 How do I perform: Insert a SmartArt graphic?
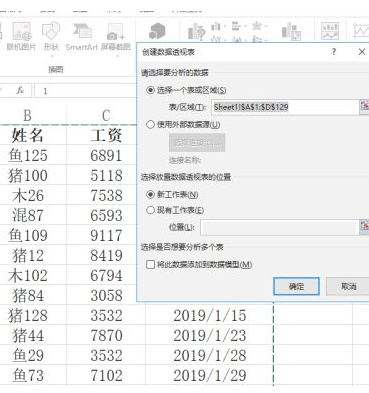(82, 36)
